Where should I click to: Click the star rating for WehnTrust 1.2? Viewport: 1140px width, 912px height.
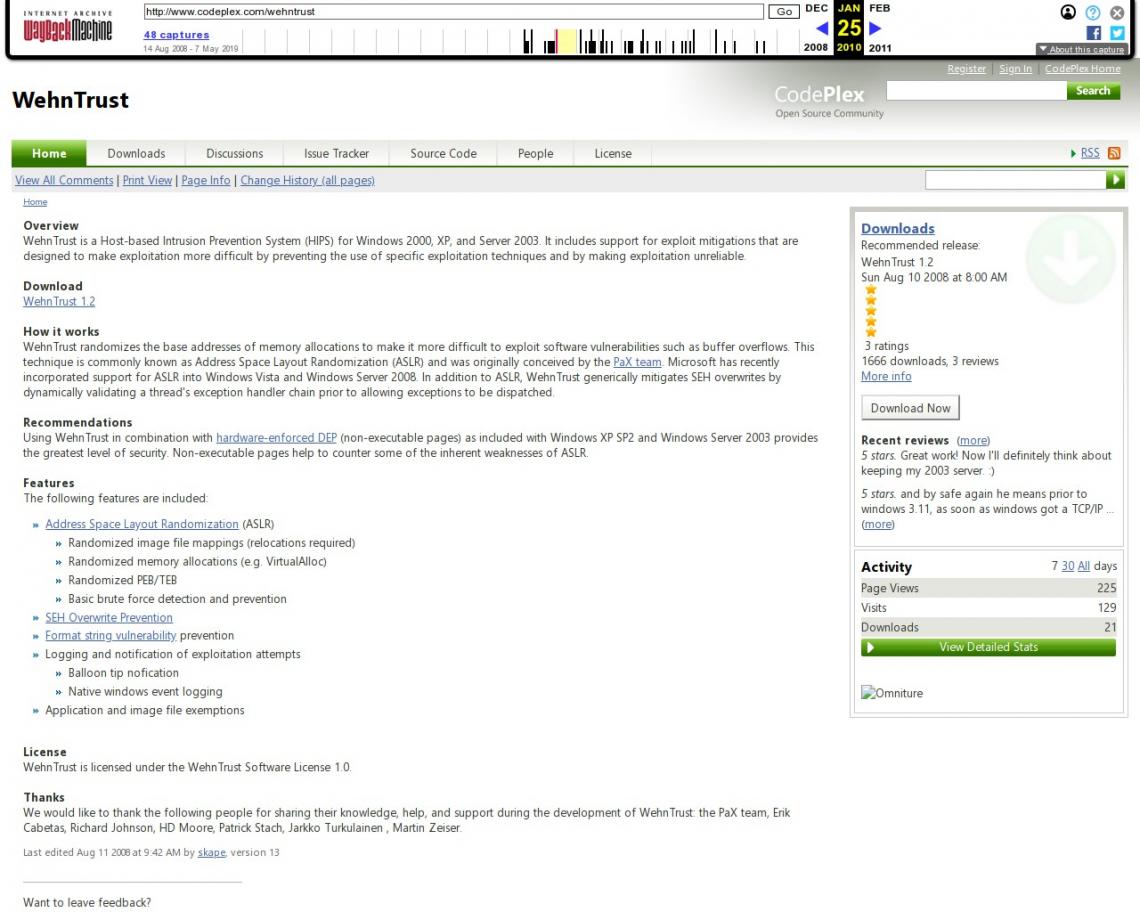pyautogui.click(x=870, y=311)
